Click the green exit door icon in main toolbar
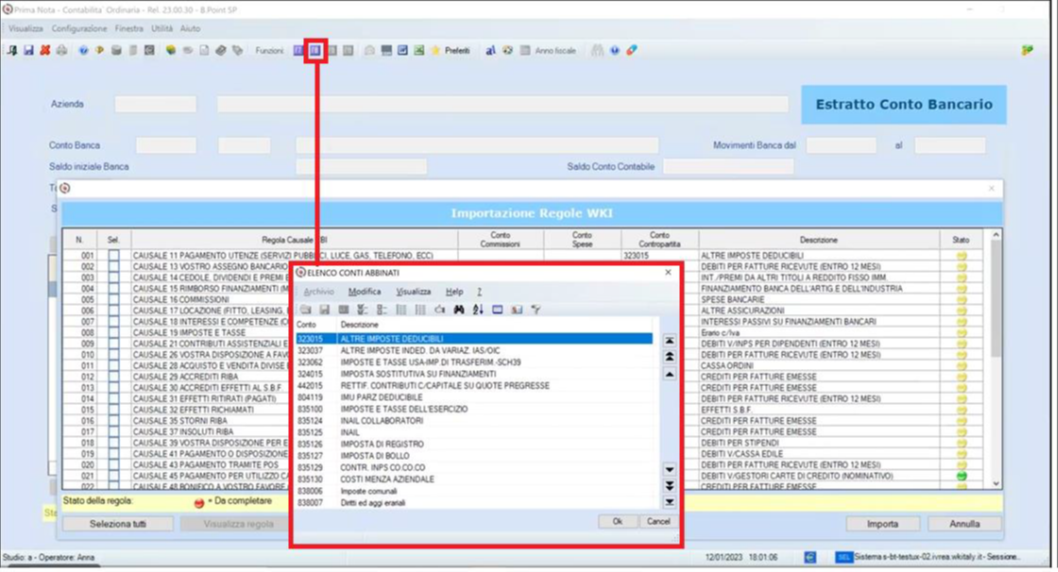 12,51
